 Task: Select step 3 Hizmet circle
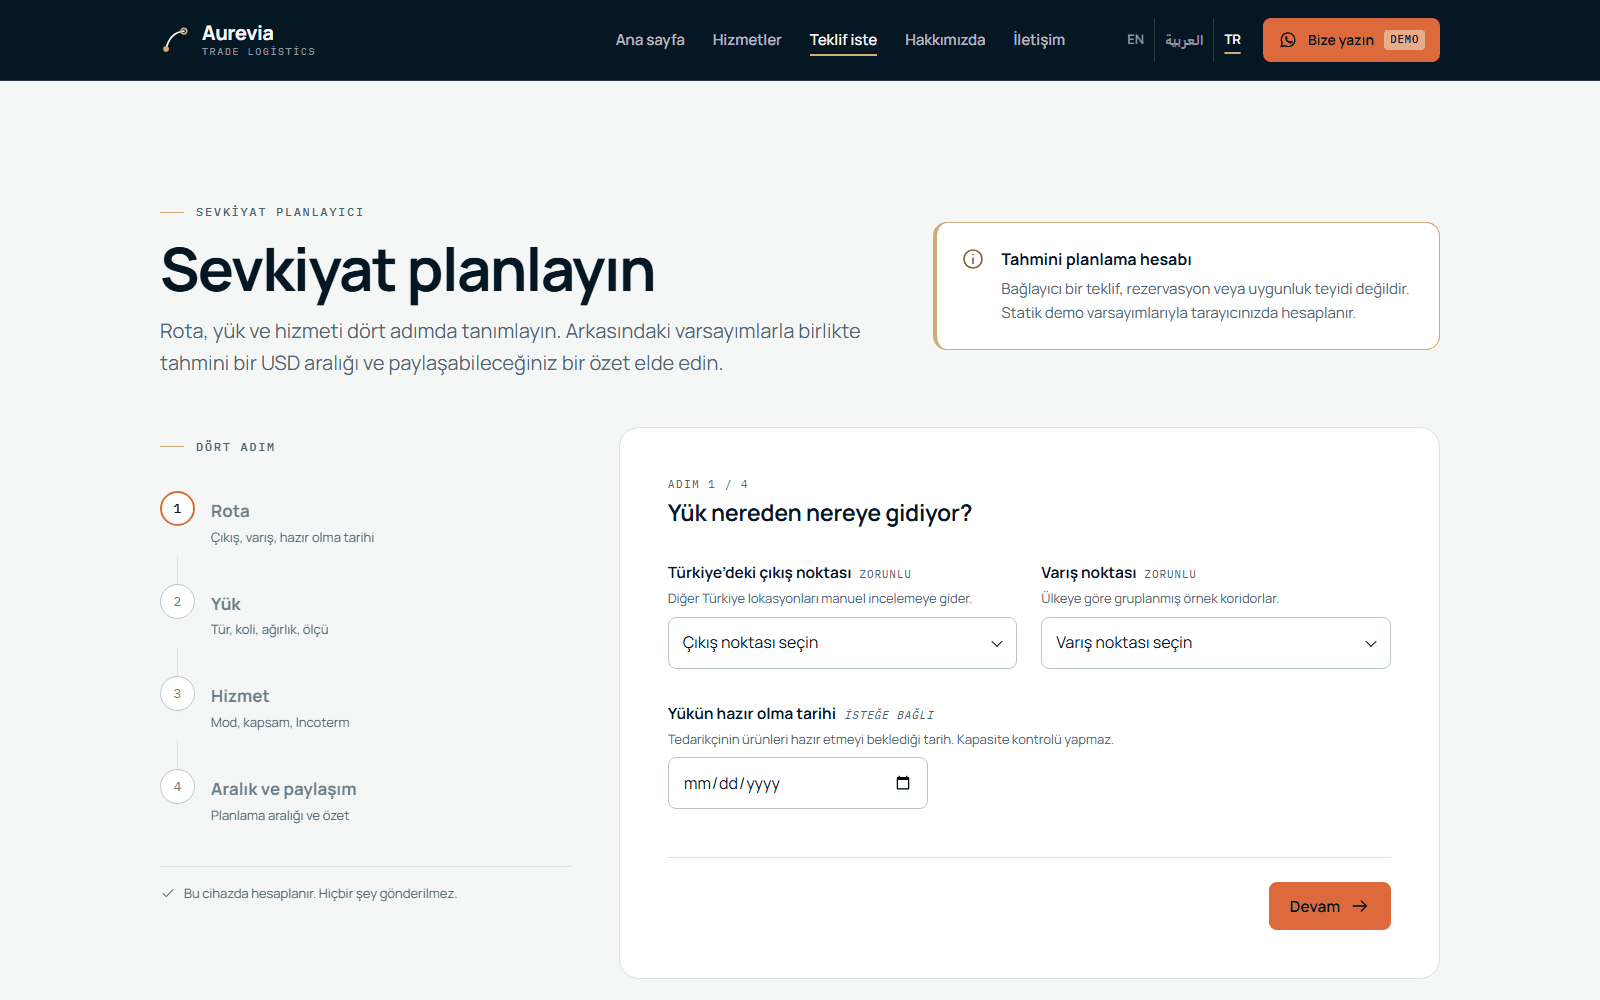178,693
